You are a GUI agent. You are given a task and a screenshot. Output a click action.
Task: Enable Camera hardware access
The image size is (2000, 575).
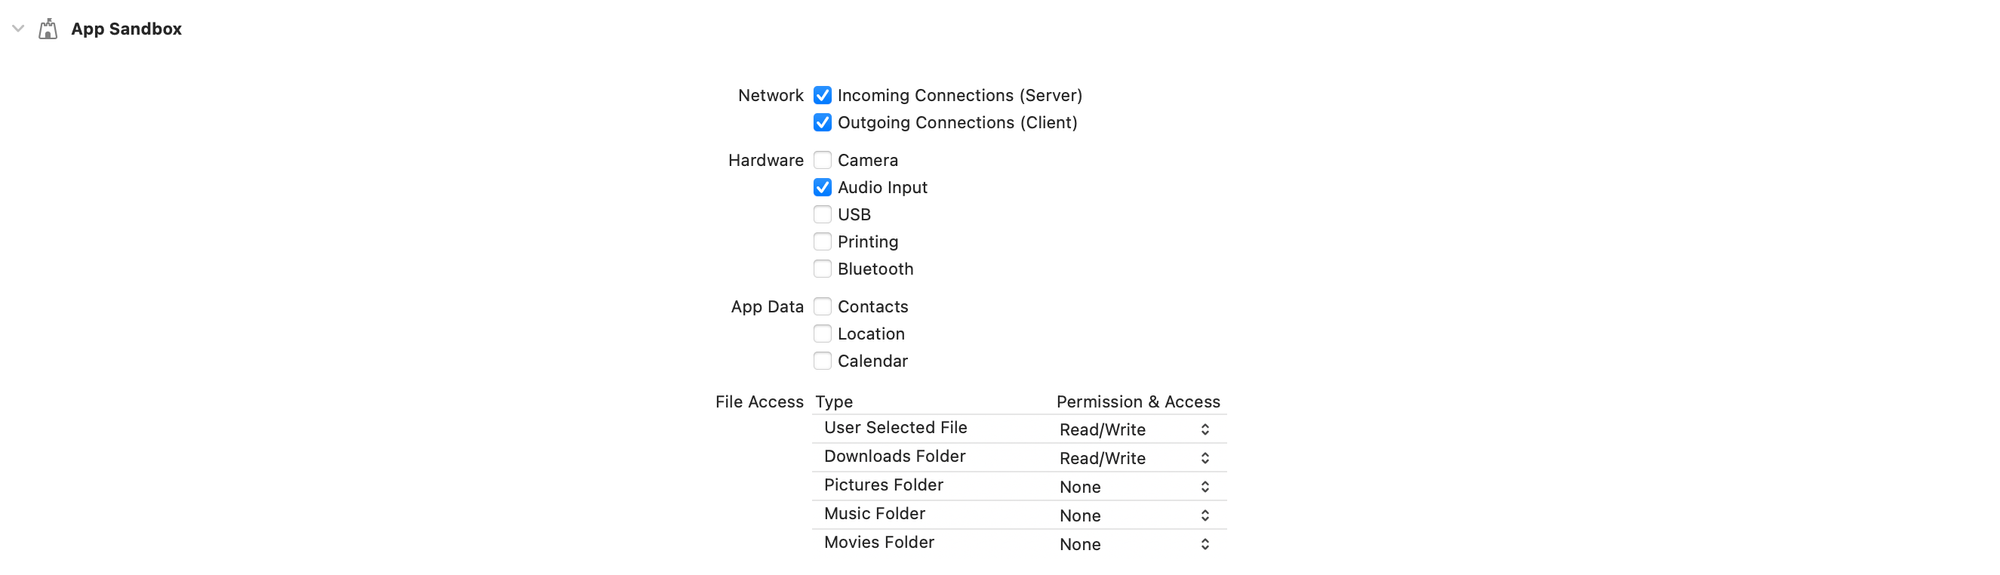click(822, 160)
